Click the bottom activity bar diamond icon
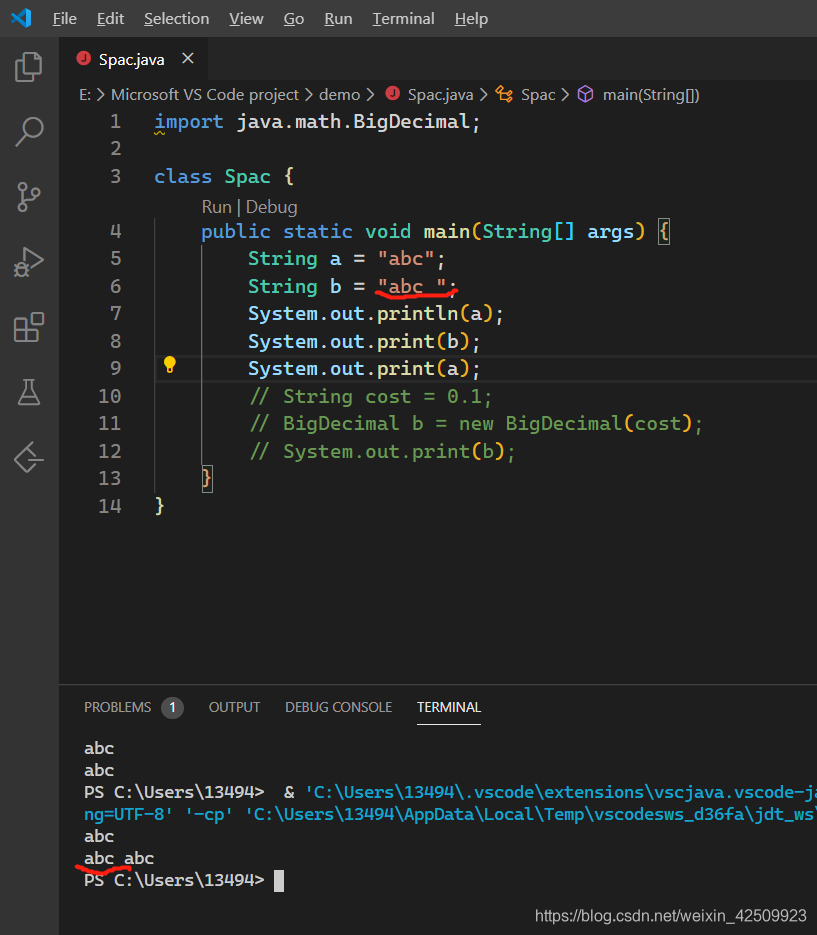817x935 pixels. point(29,457)
